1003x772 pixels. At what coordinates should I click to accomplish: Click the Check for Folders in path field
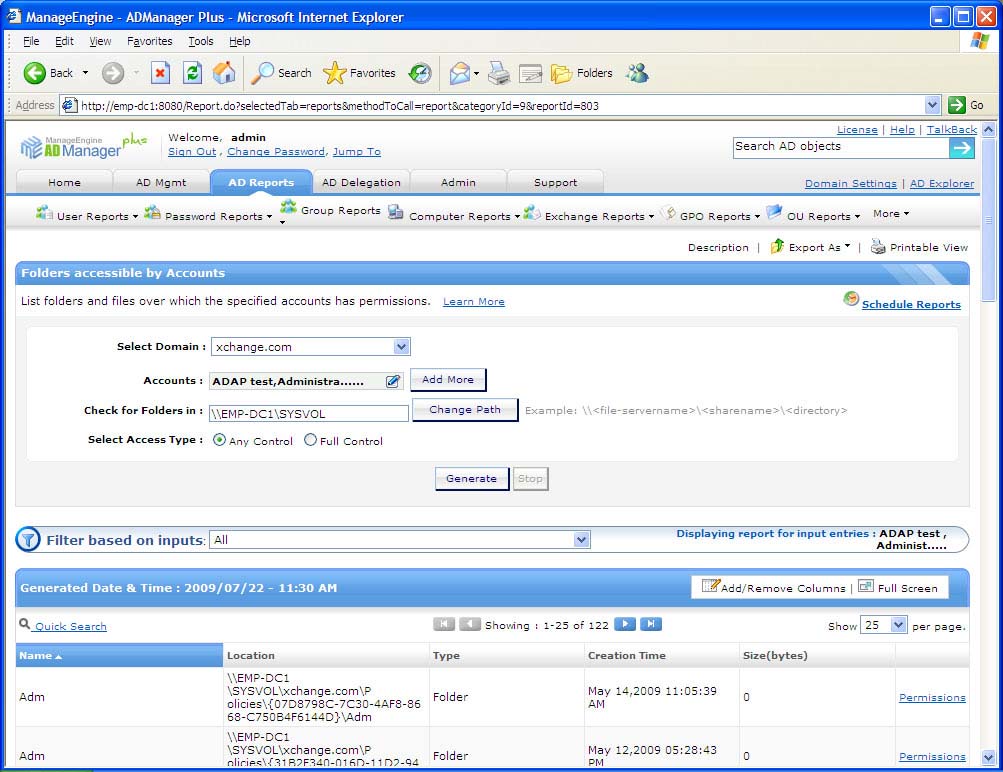click(309, 413)
